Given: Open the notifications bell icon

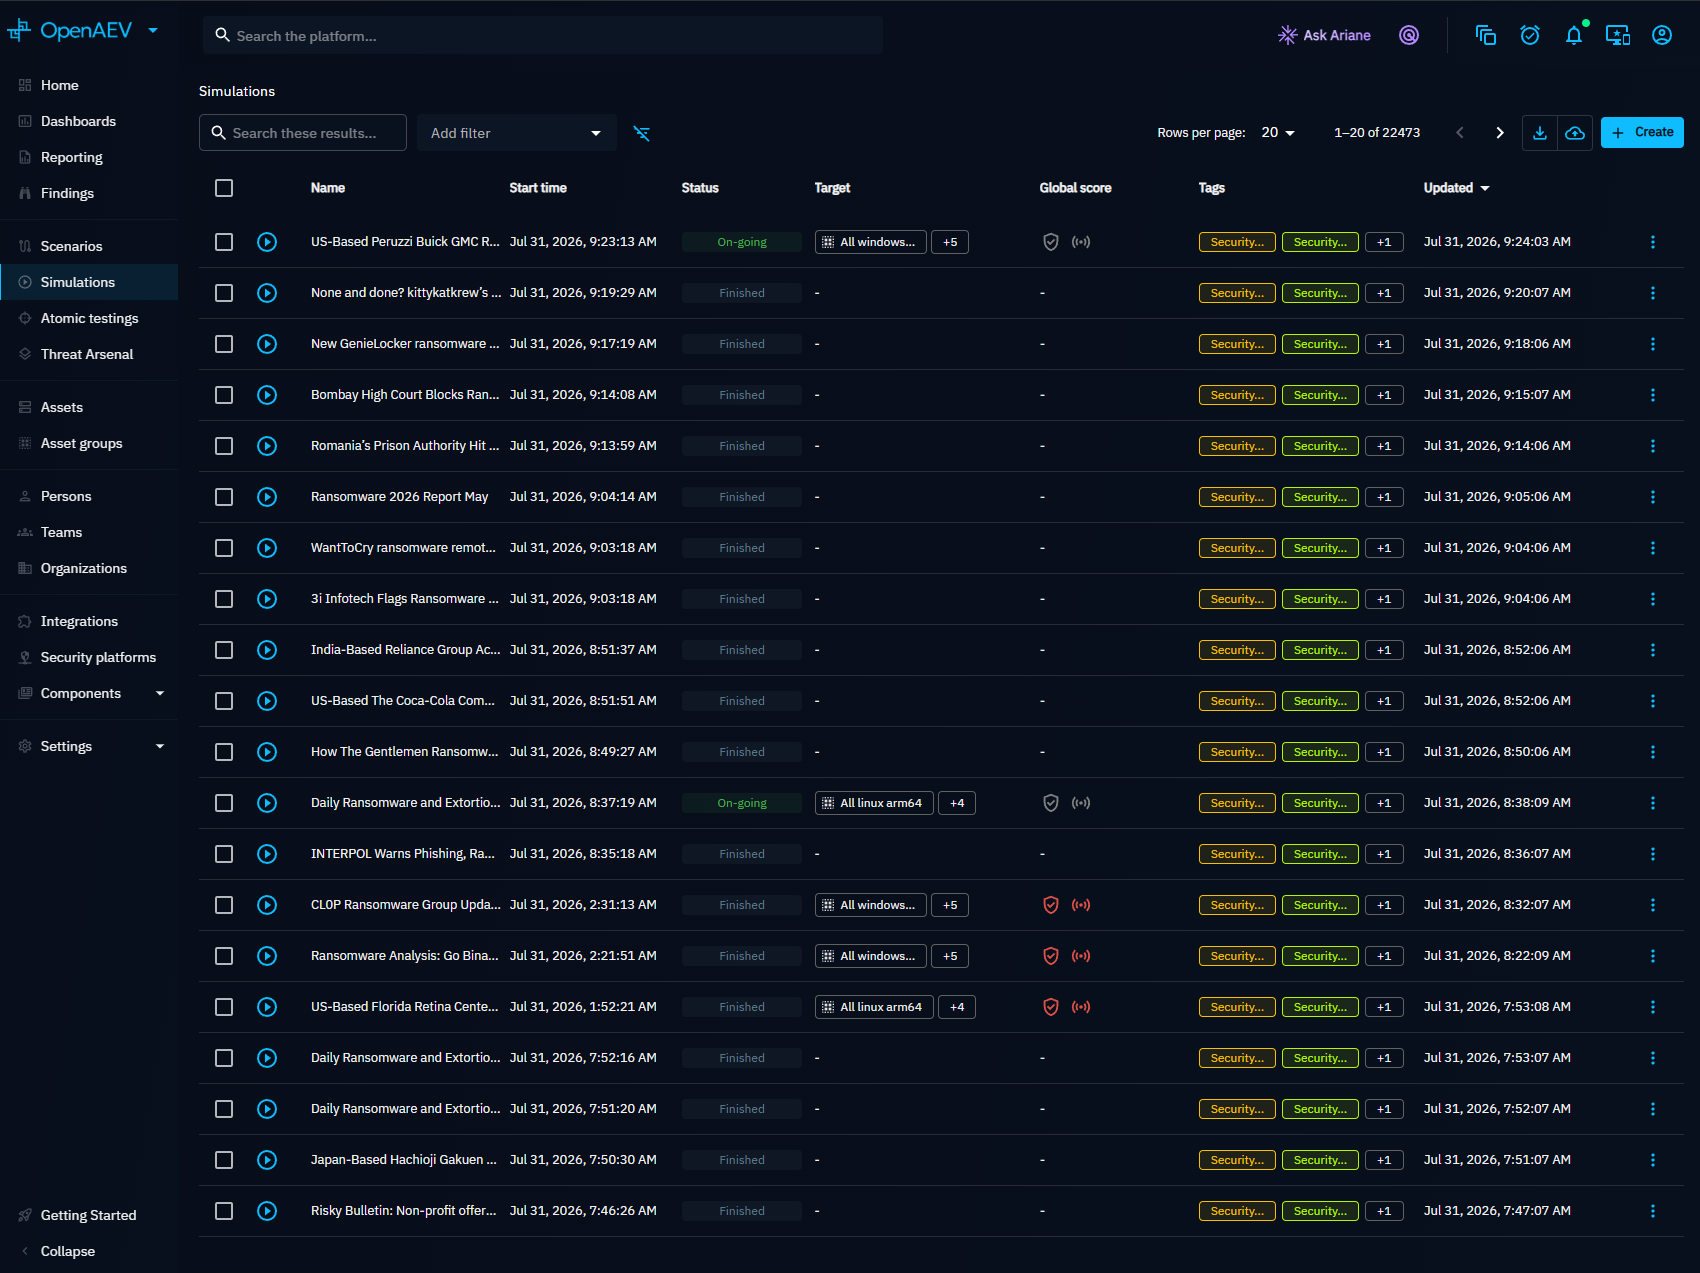Looking at the screenshot, I should click(x=1574, y=35).
